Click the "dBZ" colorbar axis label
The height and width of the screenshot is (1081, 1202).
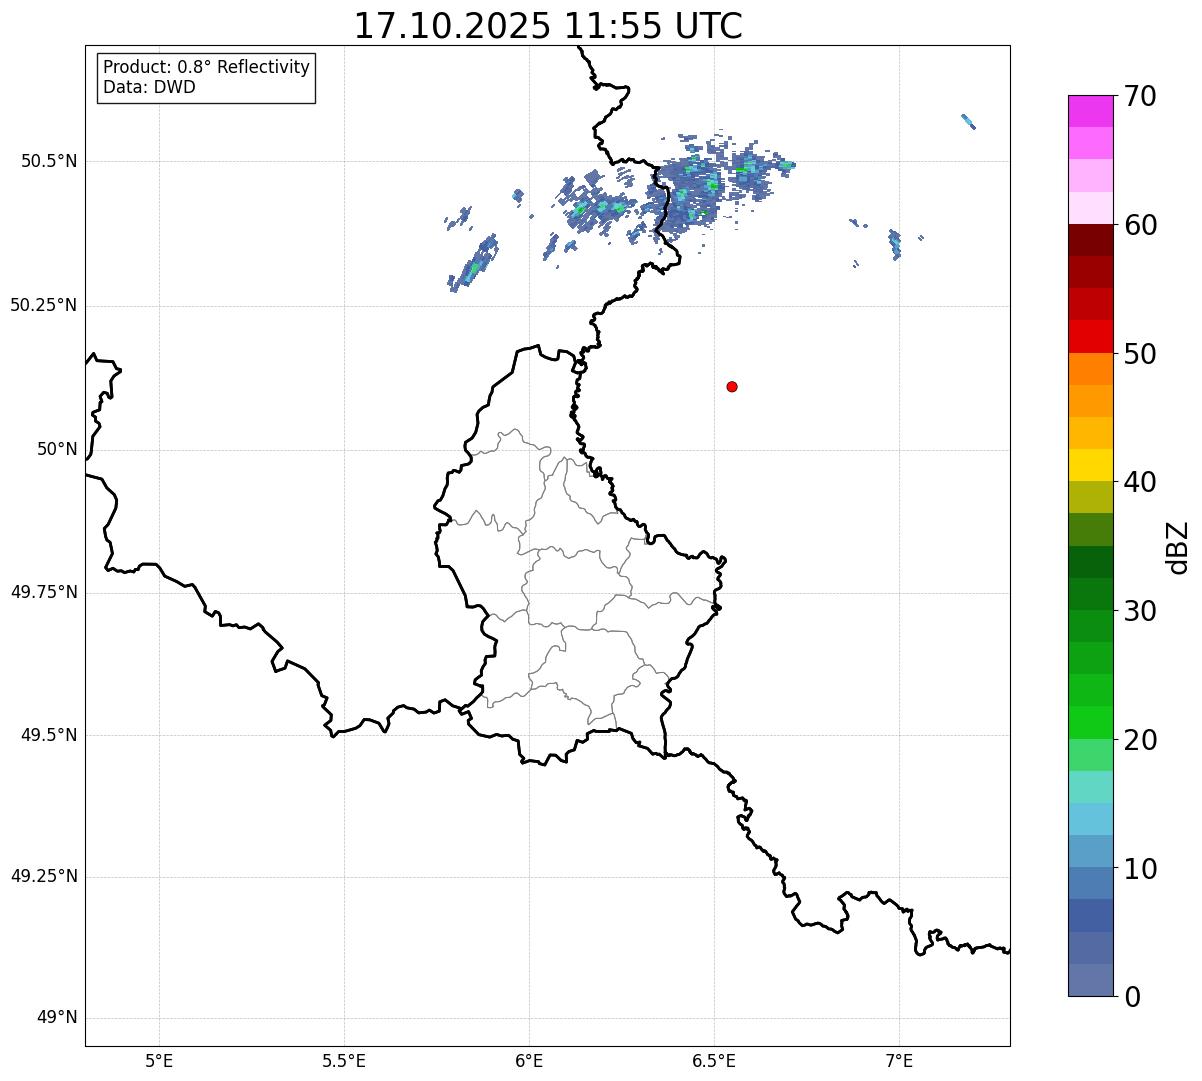[x=1178, y=547]
